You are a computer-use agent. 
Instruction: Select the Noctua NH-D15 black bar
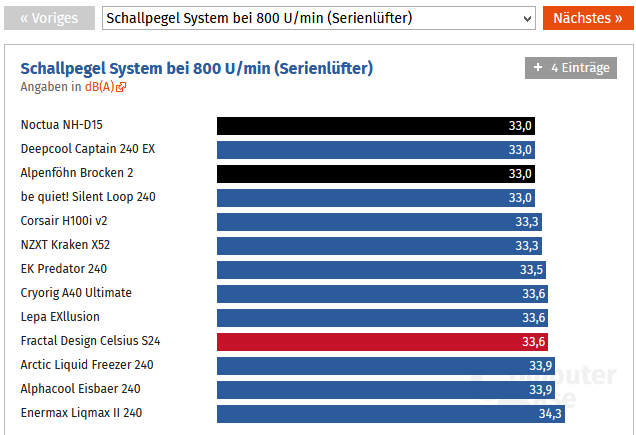376,126
